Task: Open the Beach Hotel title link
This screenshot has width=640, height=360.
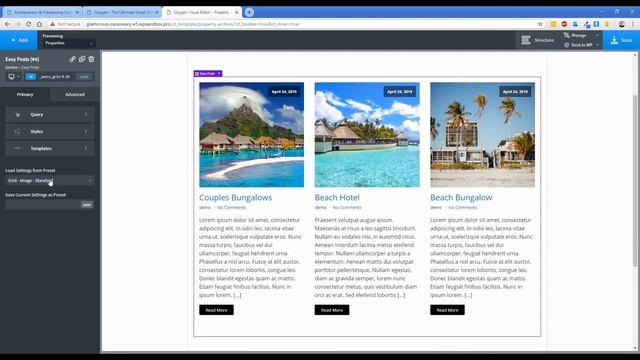Action: 337,198
